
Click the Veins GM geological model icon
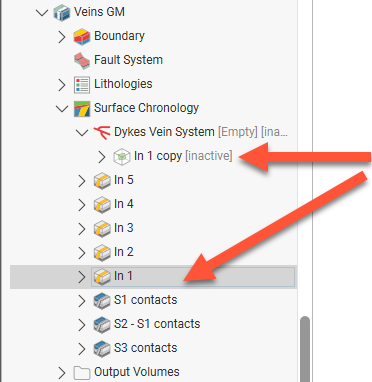[62, 12]
